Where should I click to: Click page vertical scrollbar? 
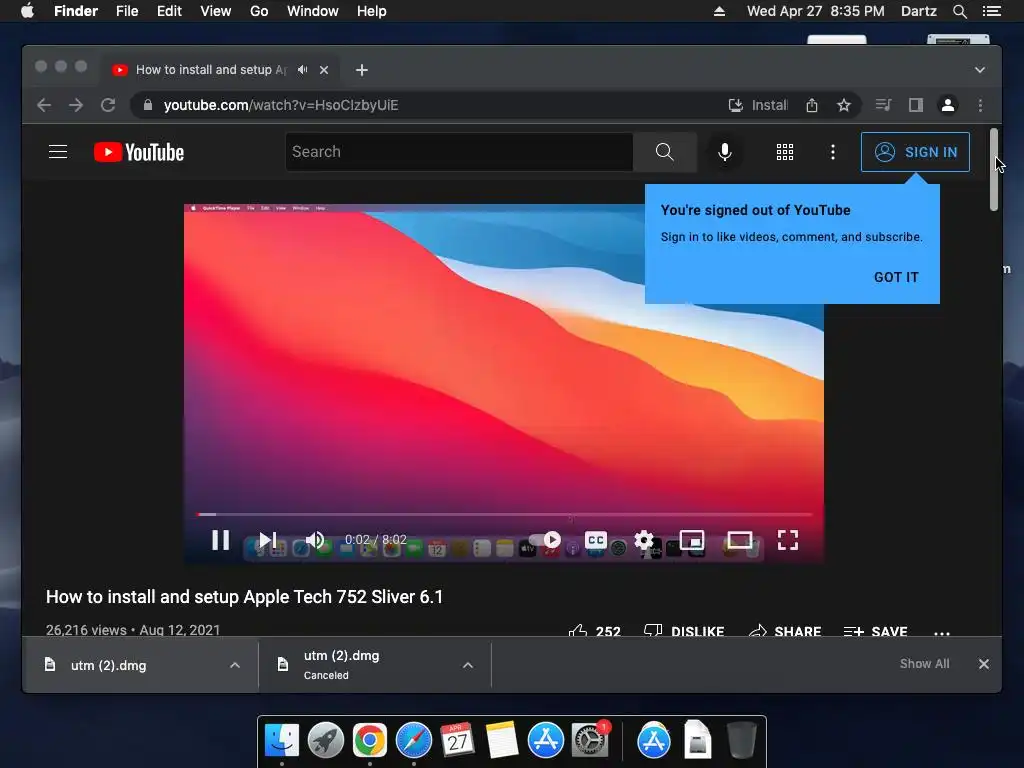994,170
